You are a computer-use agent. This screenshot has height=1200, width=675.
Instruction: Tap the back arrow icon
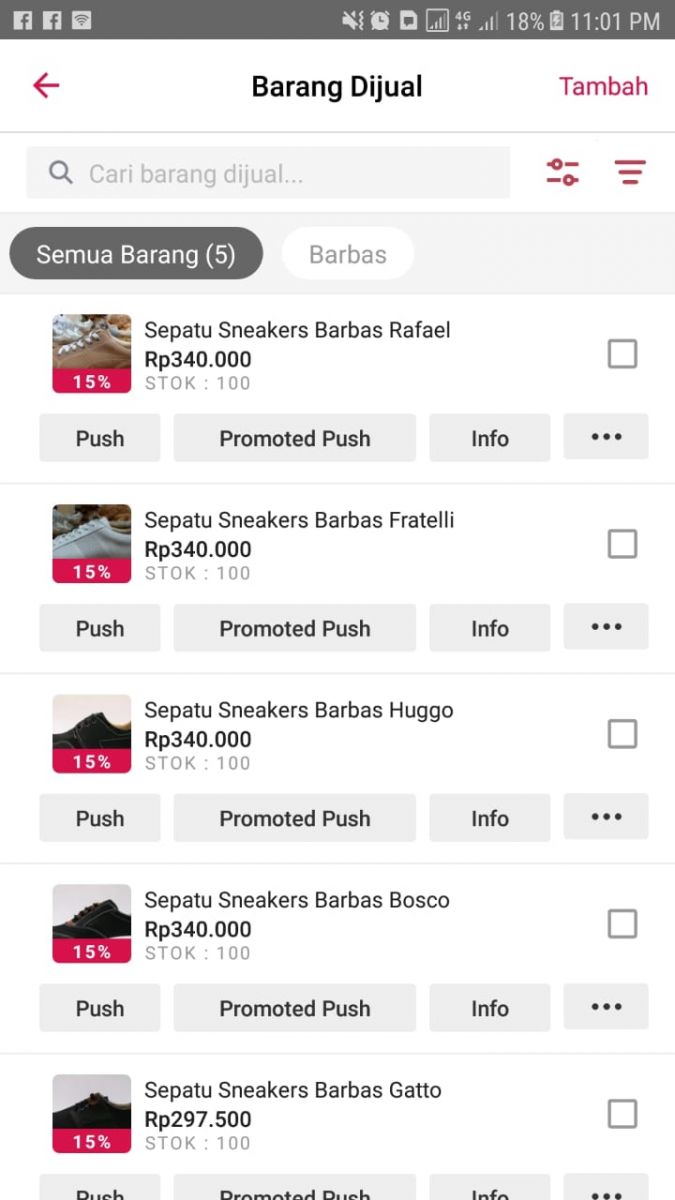click(x=46, y=86)
